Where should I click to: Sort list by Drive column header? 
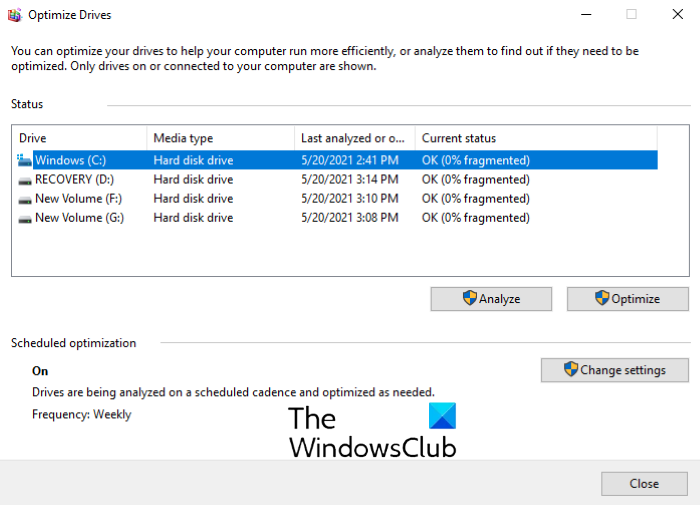(80, 138)
